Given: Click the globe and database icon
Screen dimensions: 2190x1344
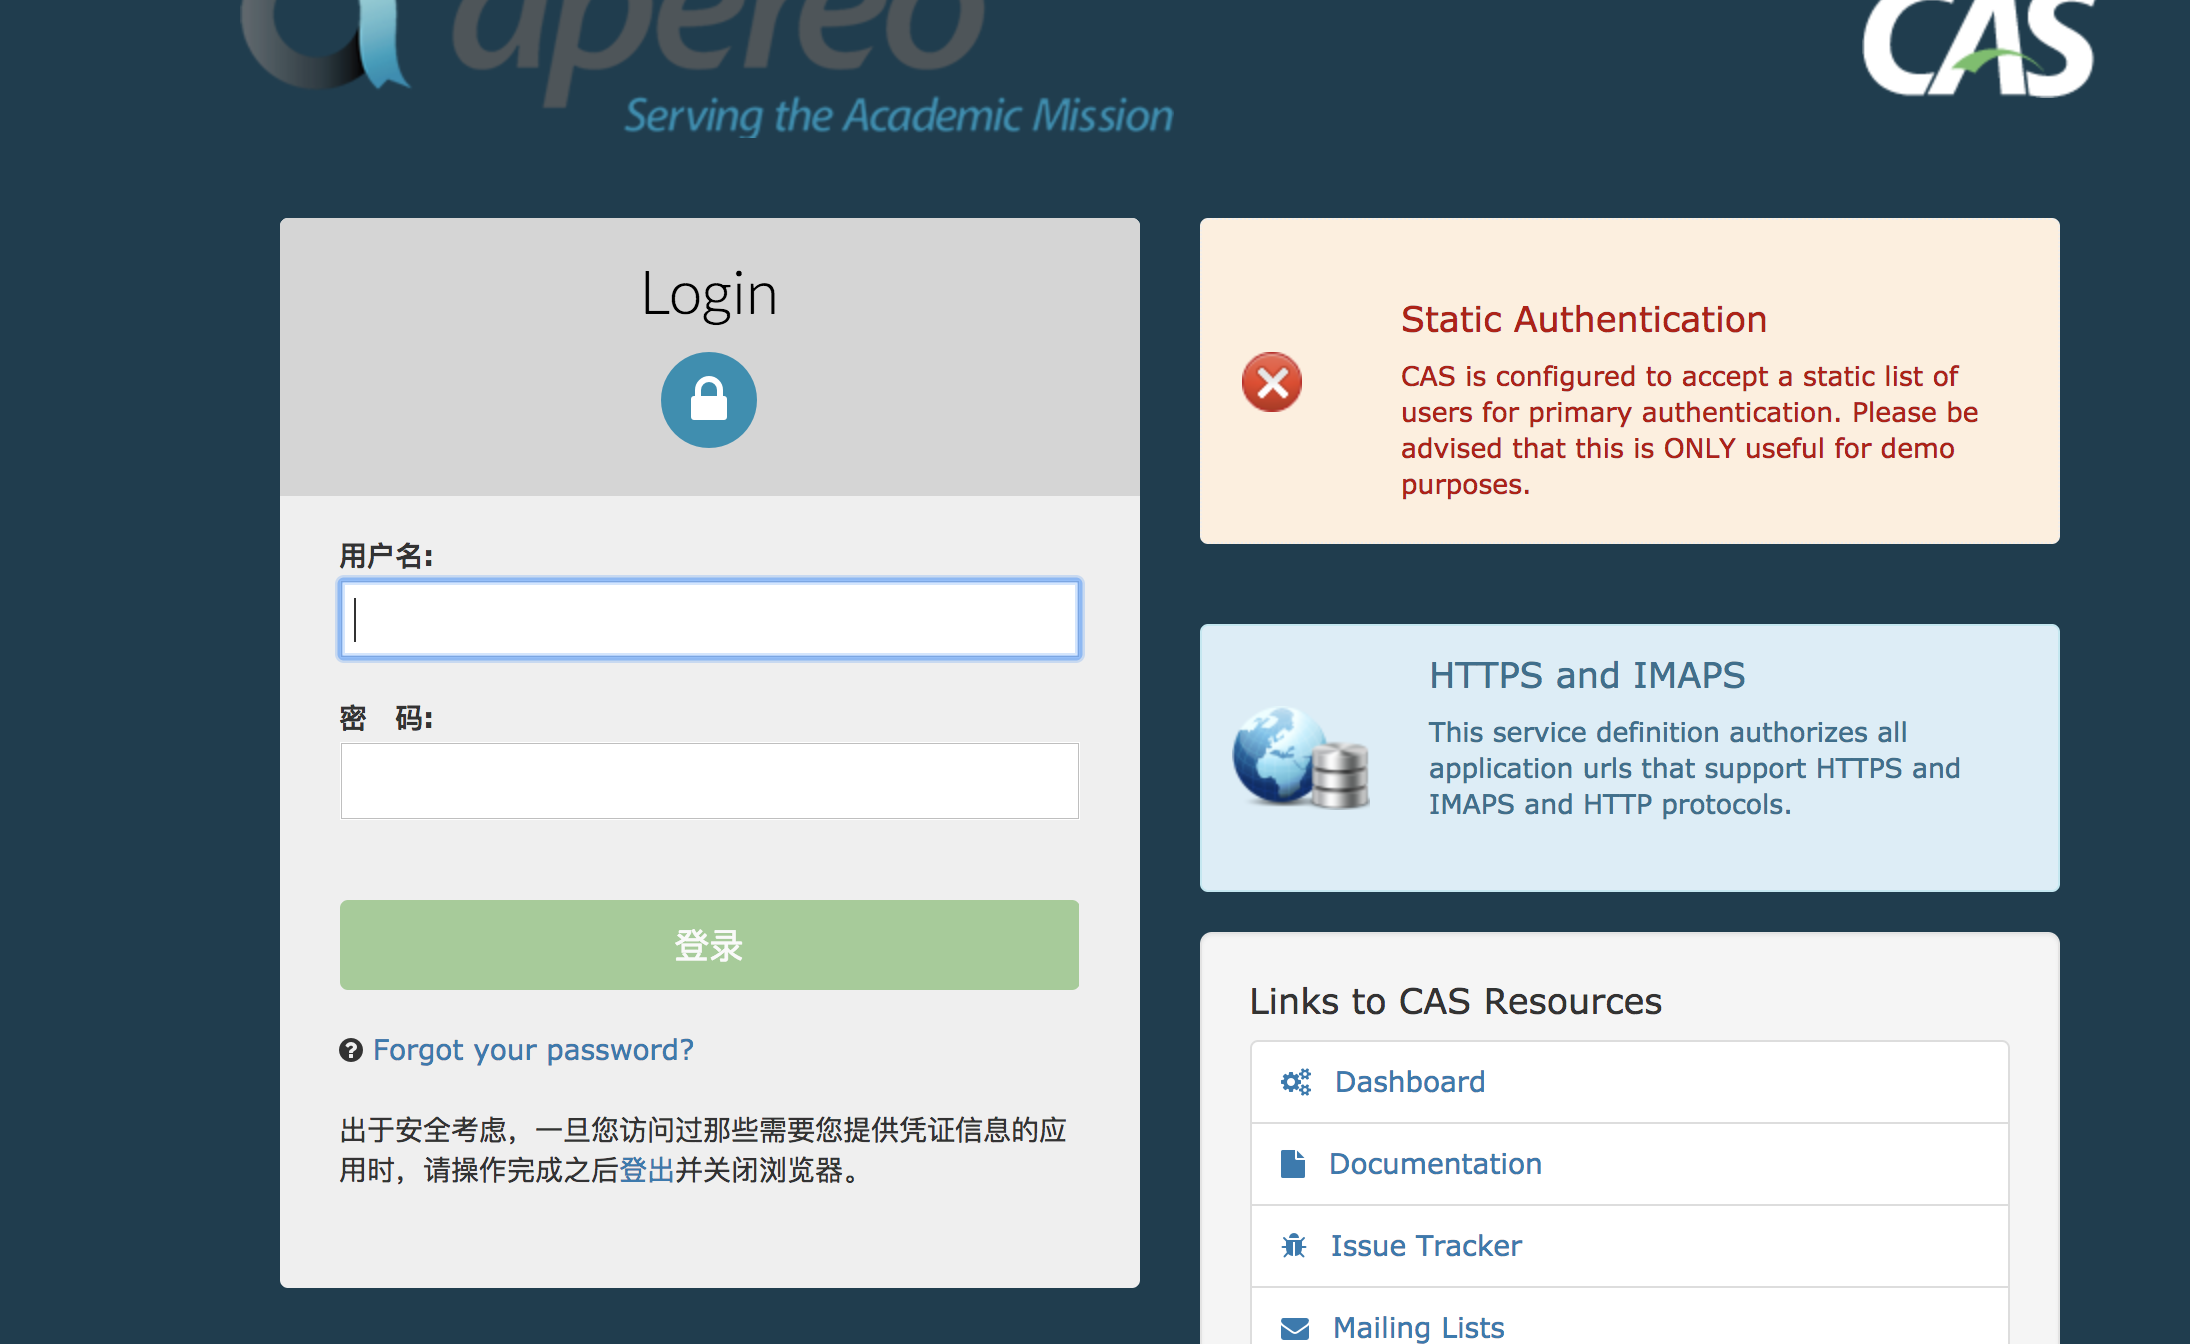Looking at the screenshot, I should (1300, 758).
